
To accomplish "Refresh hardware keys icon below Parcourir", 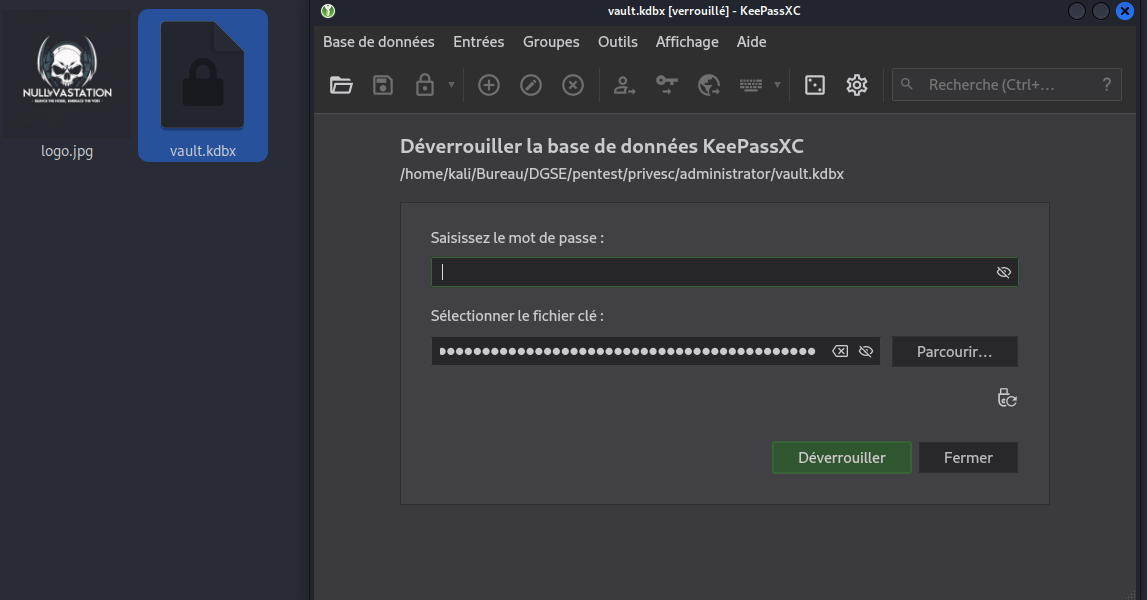I will coord(1007,397).
